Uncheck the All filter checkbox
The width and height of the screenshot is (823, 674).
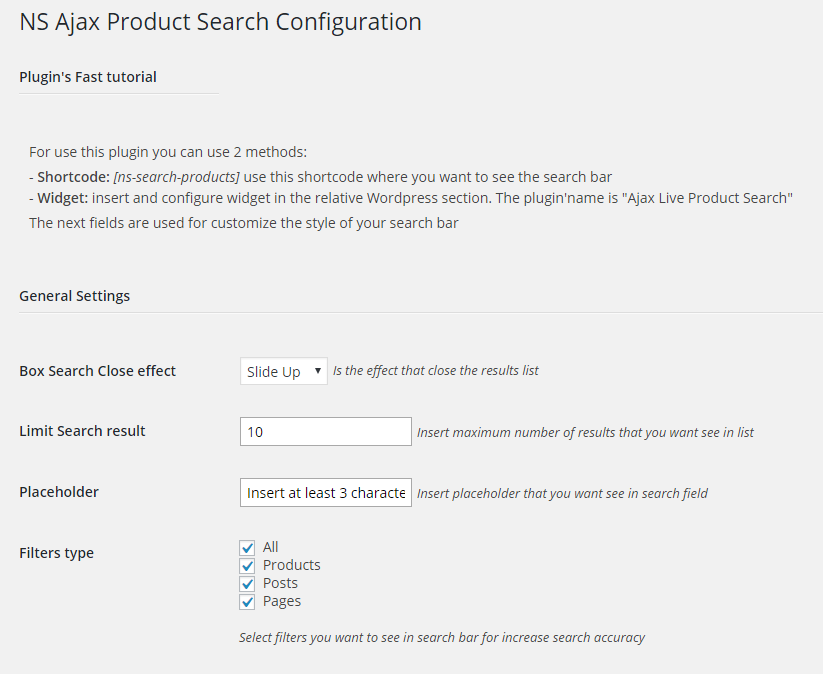pyautogui.click(x=247, y=547)
